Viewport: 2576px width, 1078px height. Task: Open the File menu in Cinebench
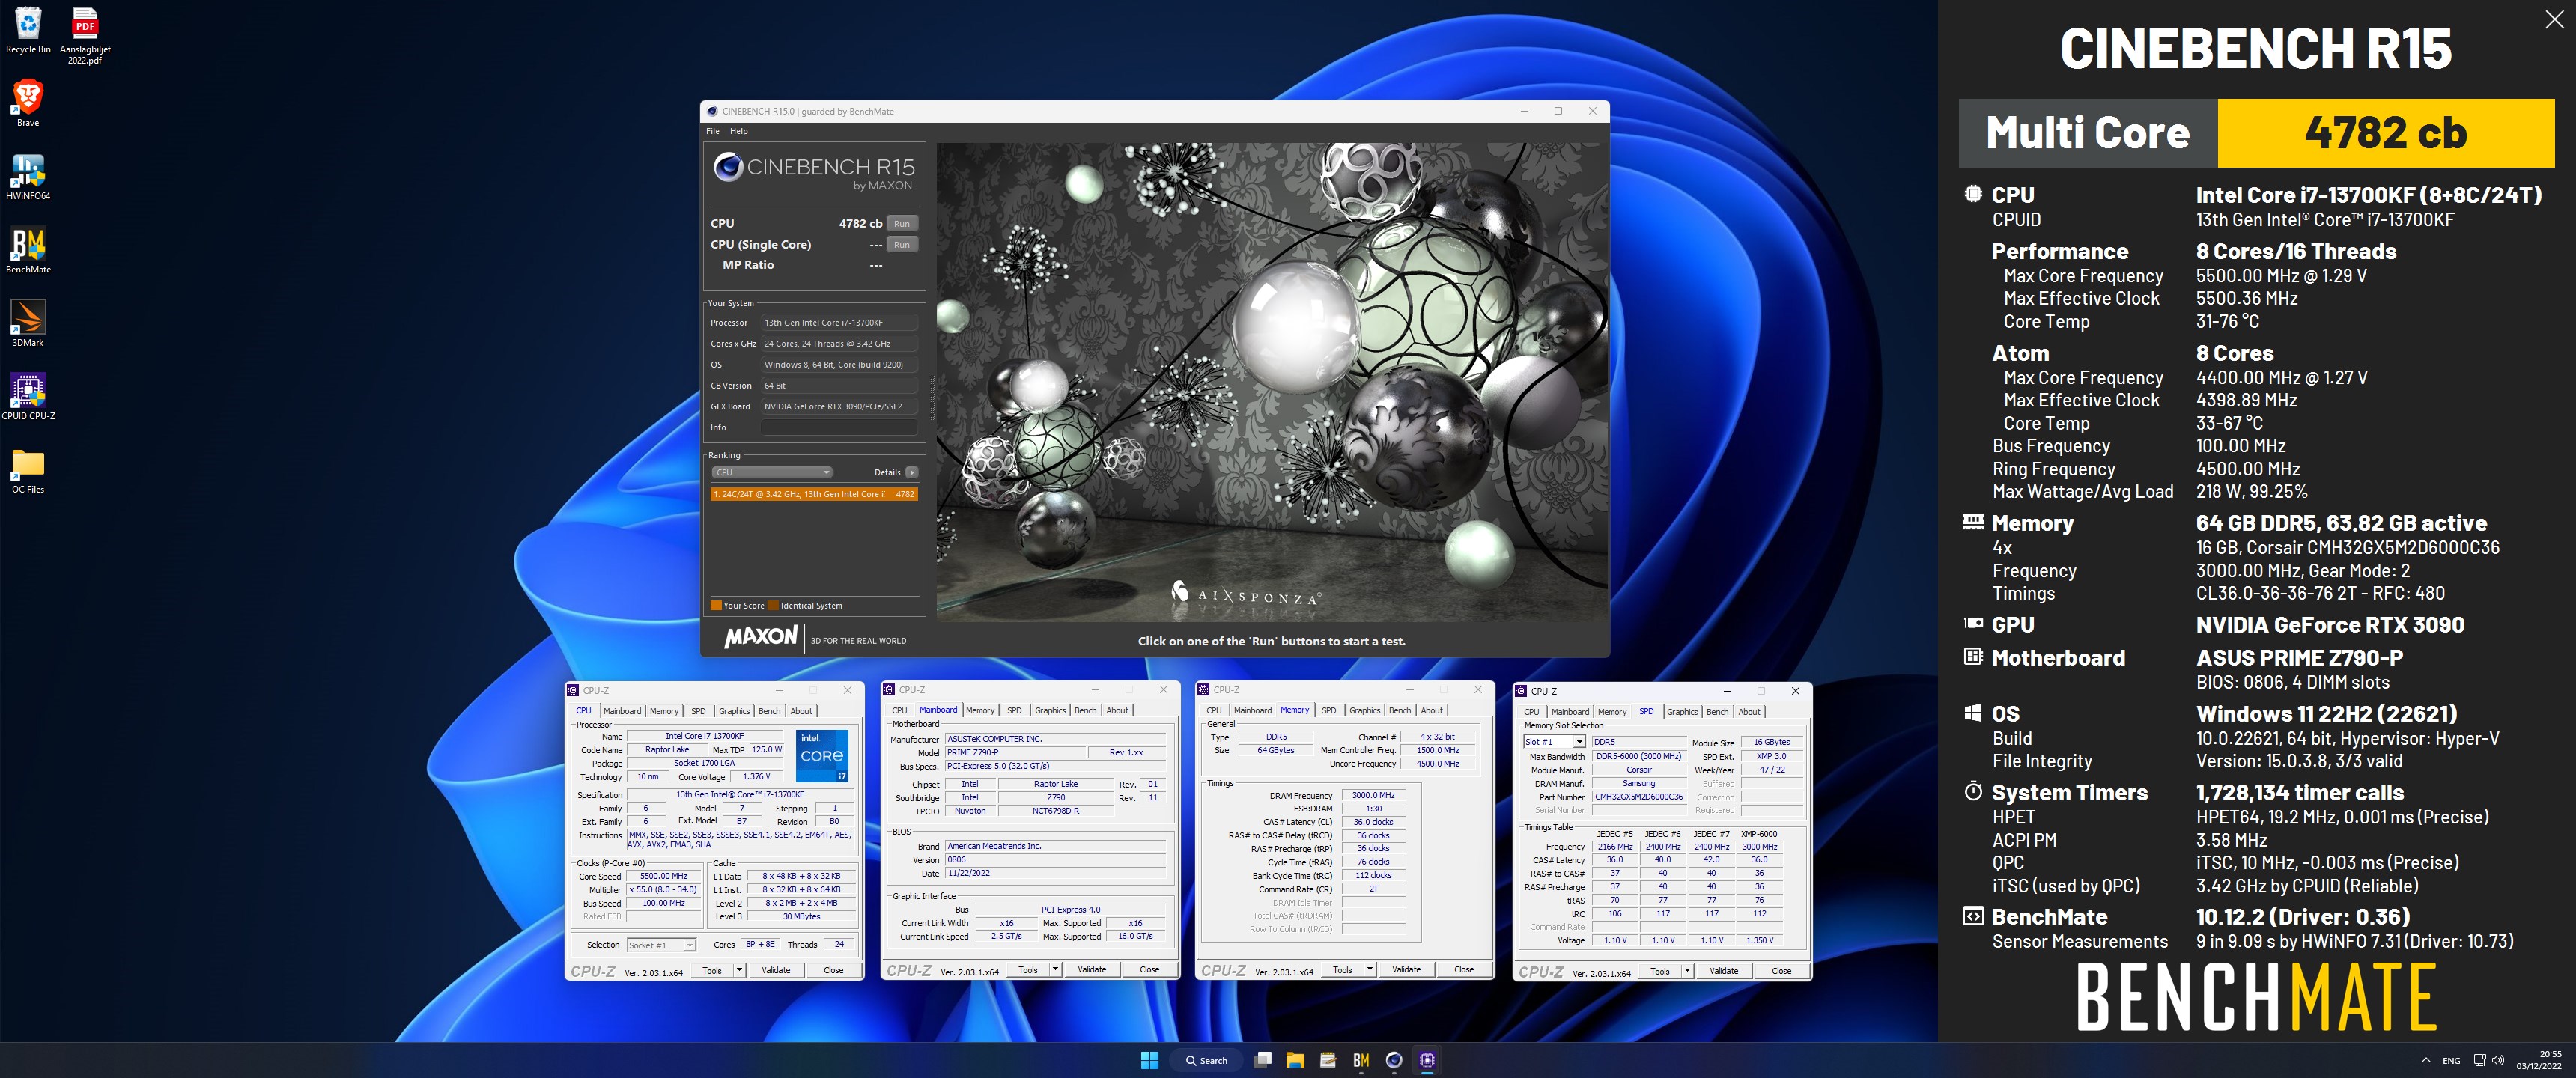tap(712, 131)
